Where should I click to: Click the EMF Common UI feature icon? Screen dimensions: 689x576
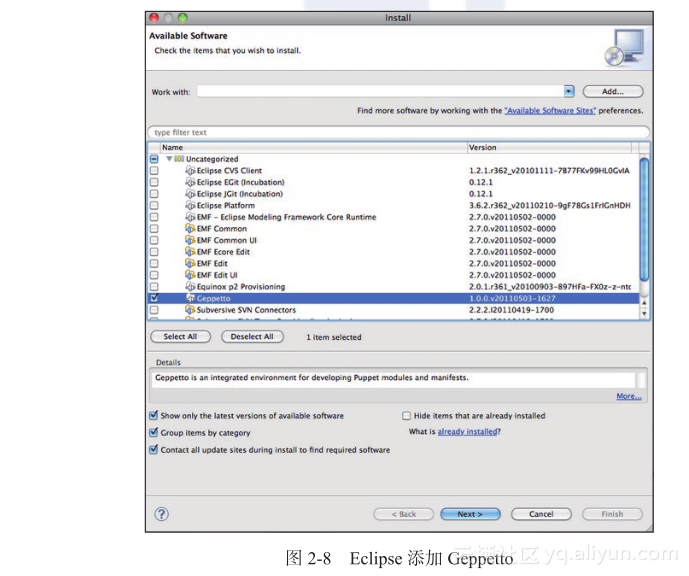tap(190, 240)
